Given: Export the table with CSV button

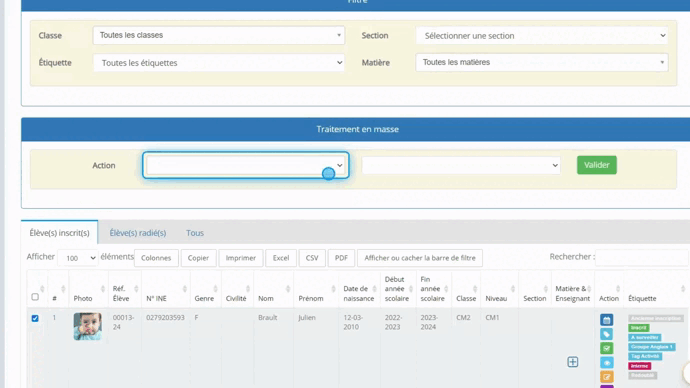Looking at the screenshot, I should [312, 258].
